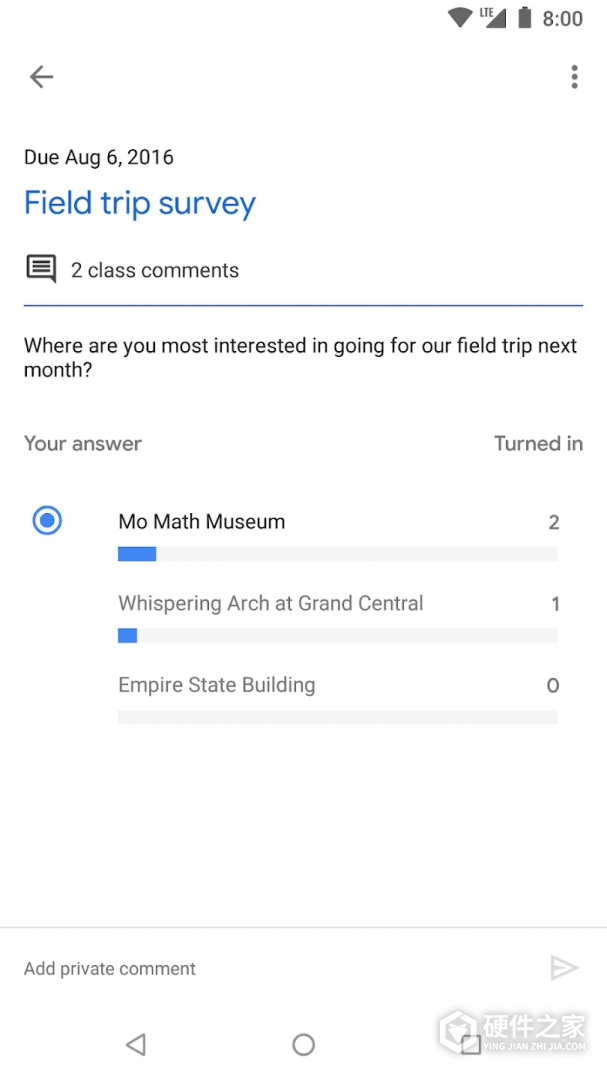Expand the 2 class comments section
Image resolution: width=607 pixels, height=1080 pixels.
154,270
